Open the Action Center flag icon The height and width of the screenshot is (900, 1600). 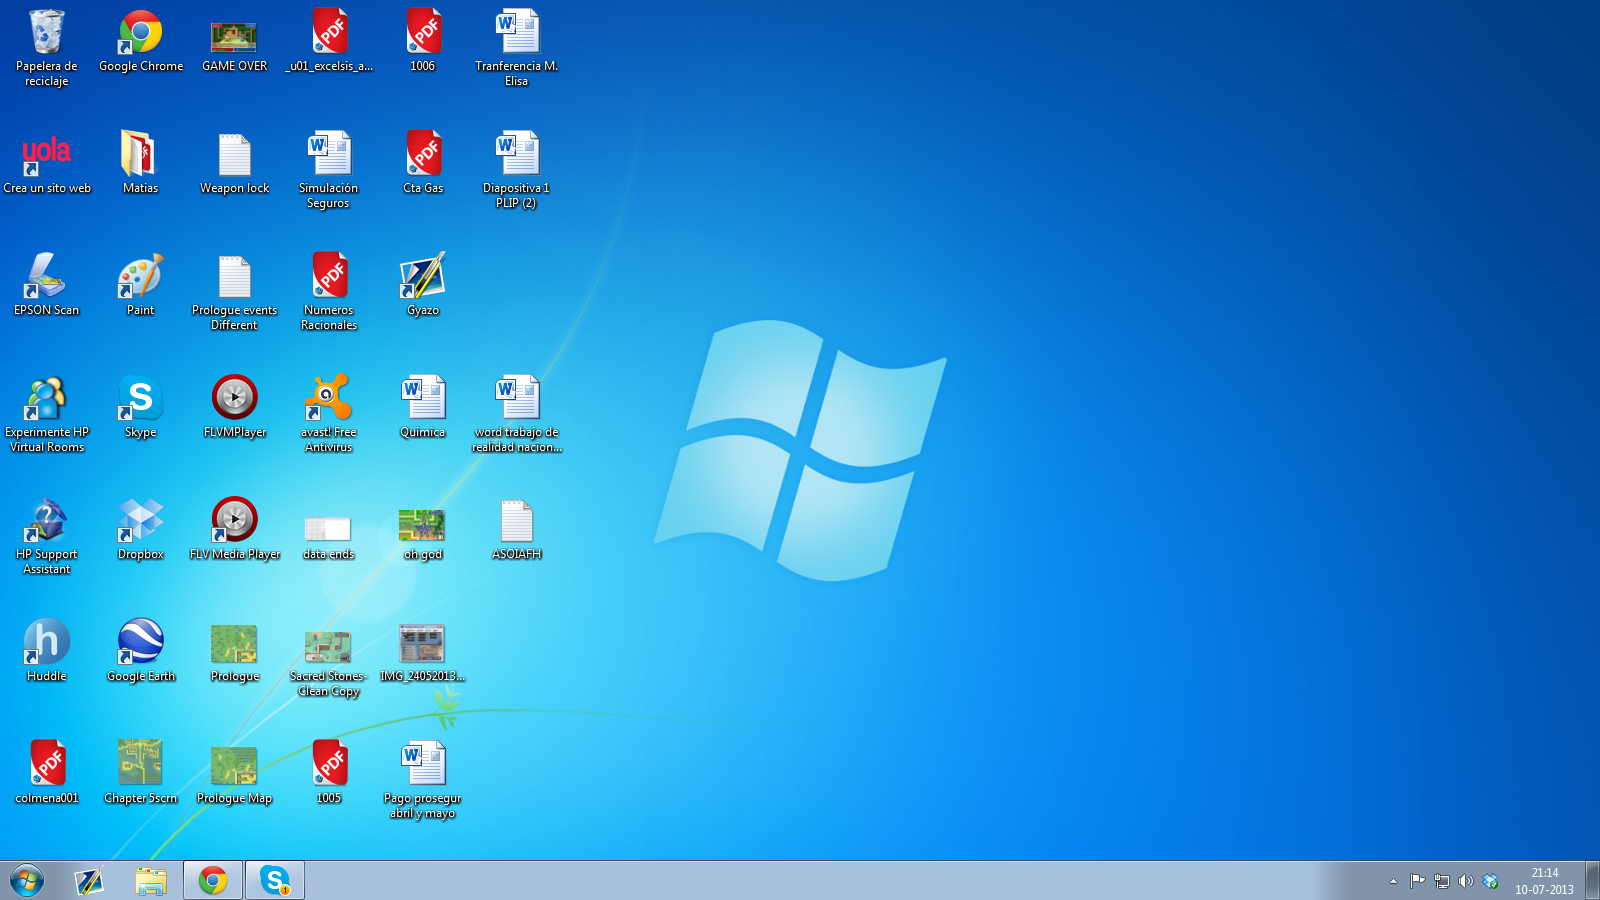[1417, 881]
